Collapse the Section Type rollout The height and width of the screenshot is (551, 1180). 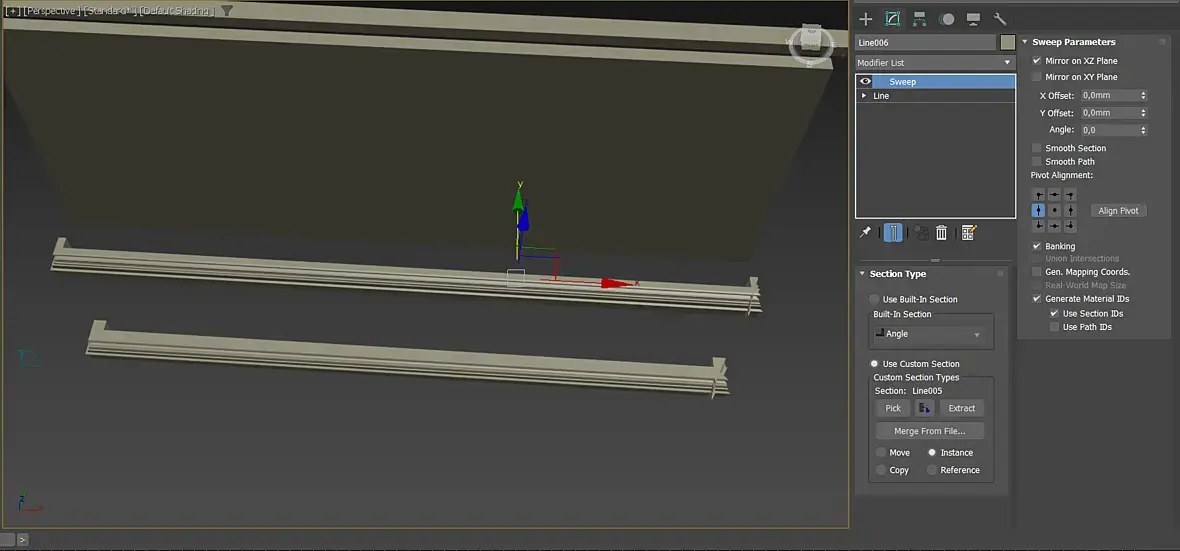[862, 274]
